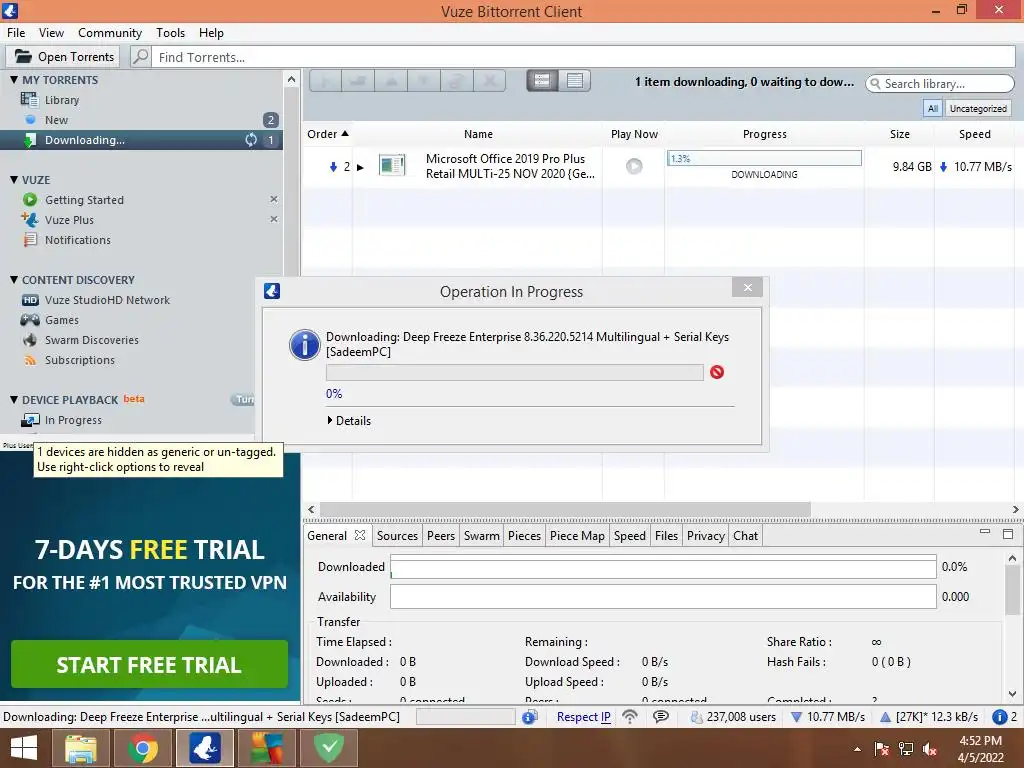1024x768 pixels.
Task: Sort by the Progress column header
Action: [x=765, y=134]
